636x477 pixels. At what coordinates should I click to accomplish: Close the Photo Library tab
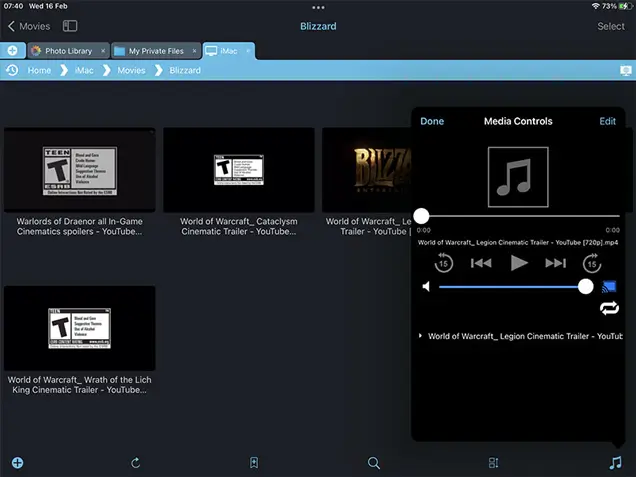(x=103, y=51)
